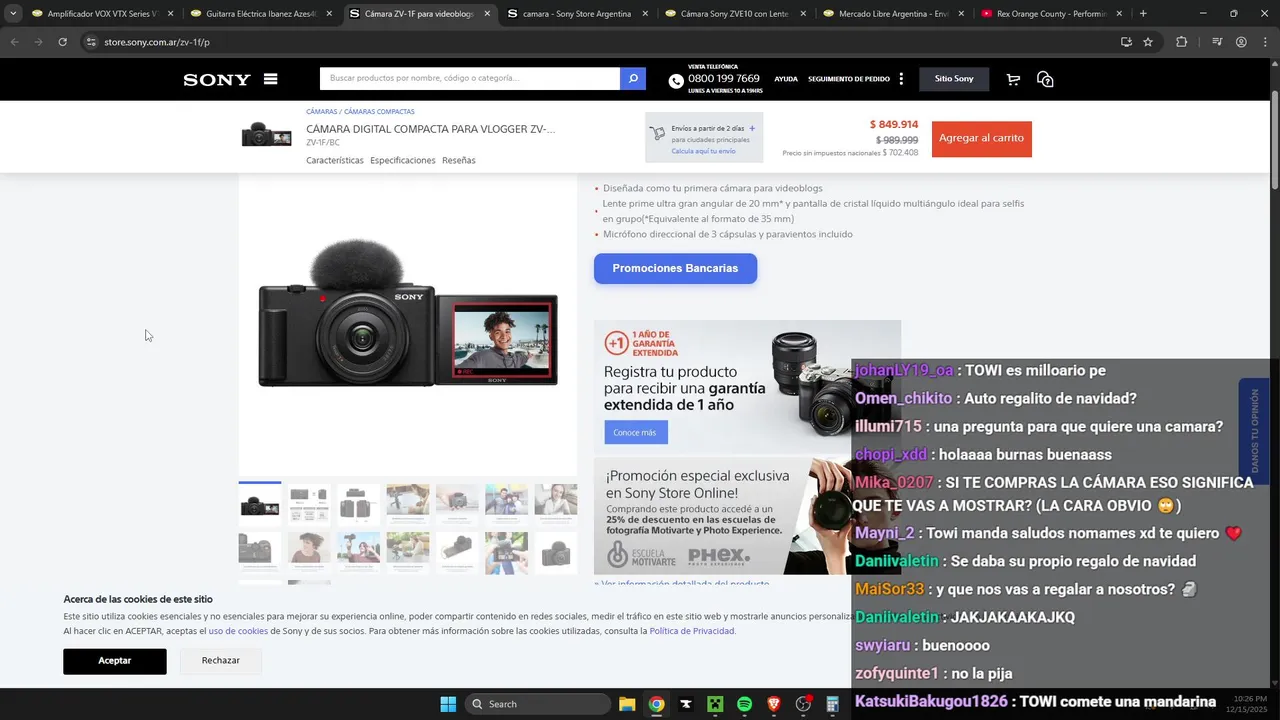Image resolution: width=1280 pixels, height=720 pixels.
Task: Go to Características section
Action: click(335, 160)
